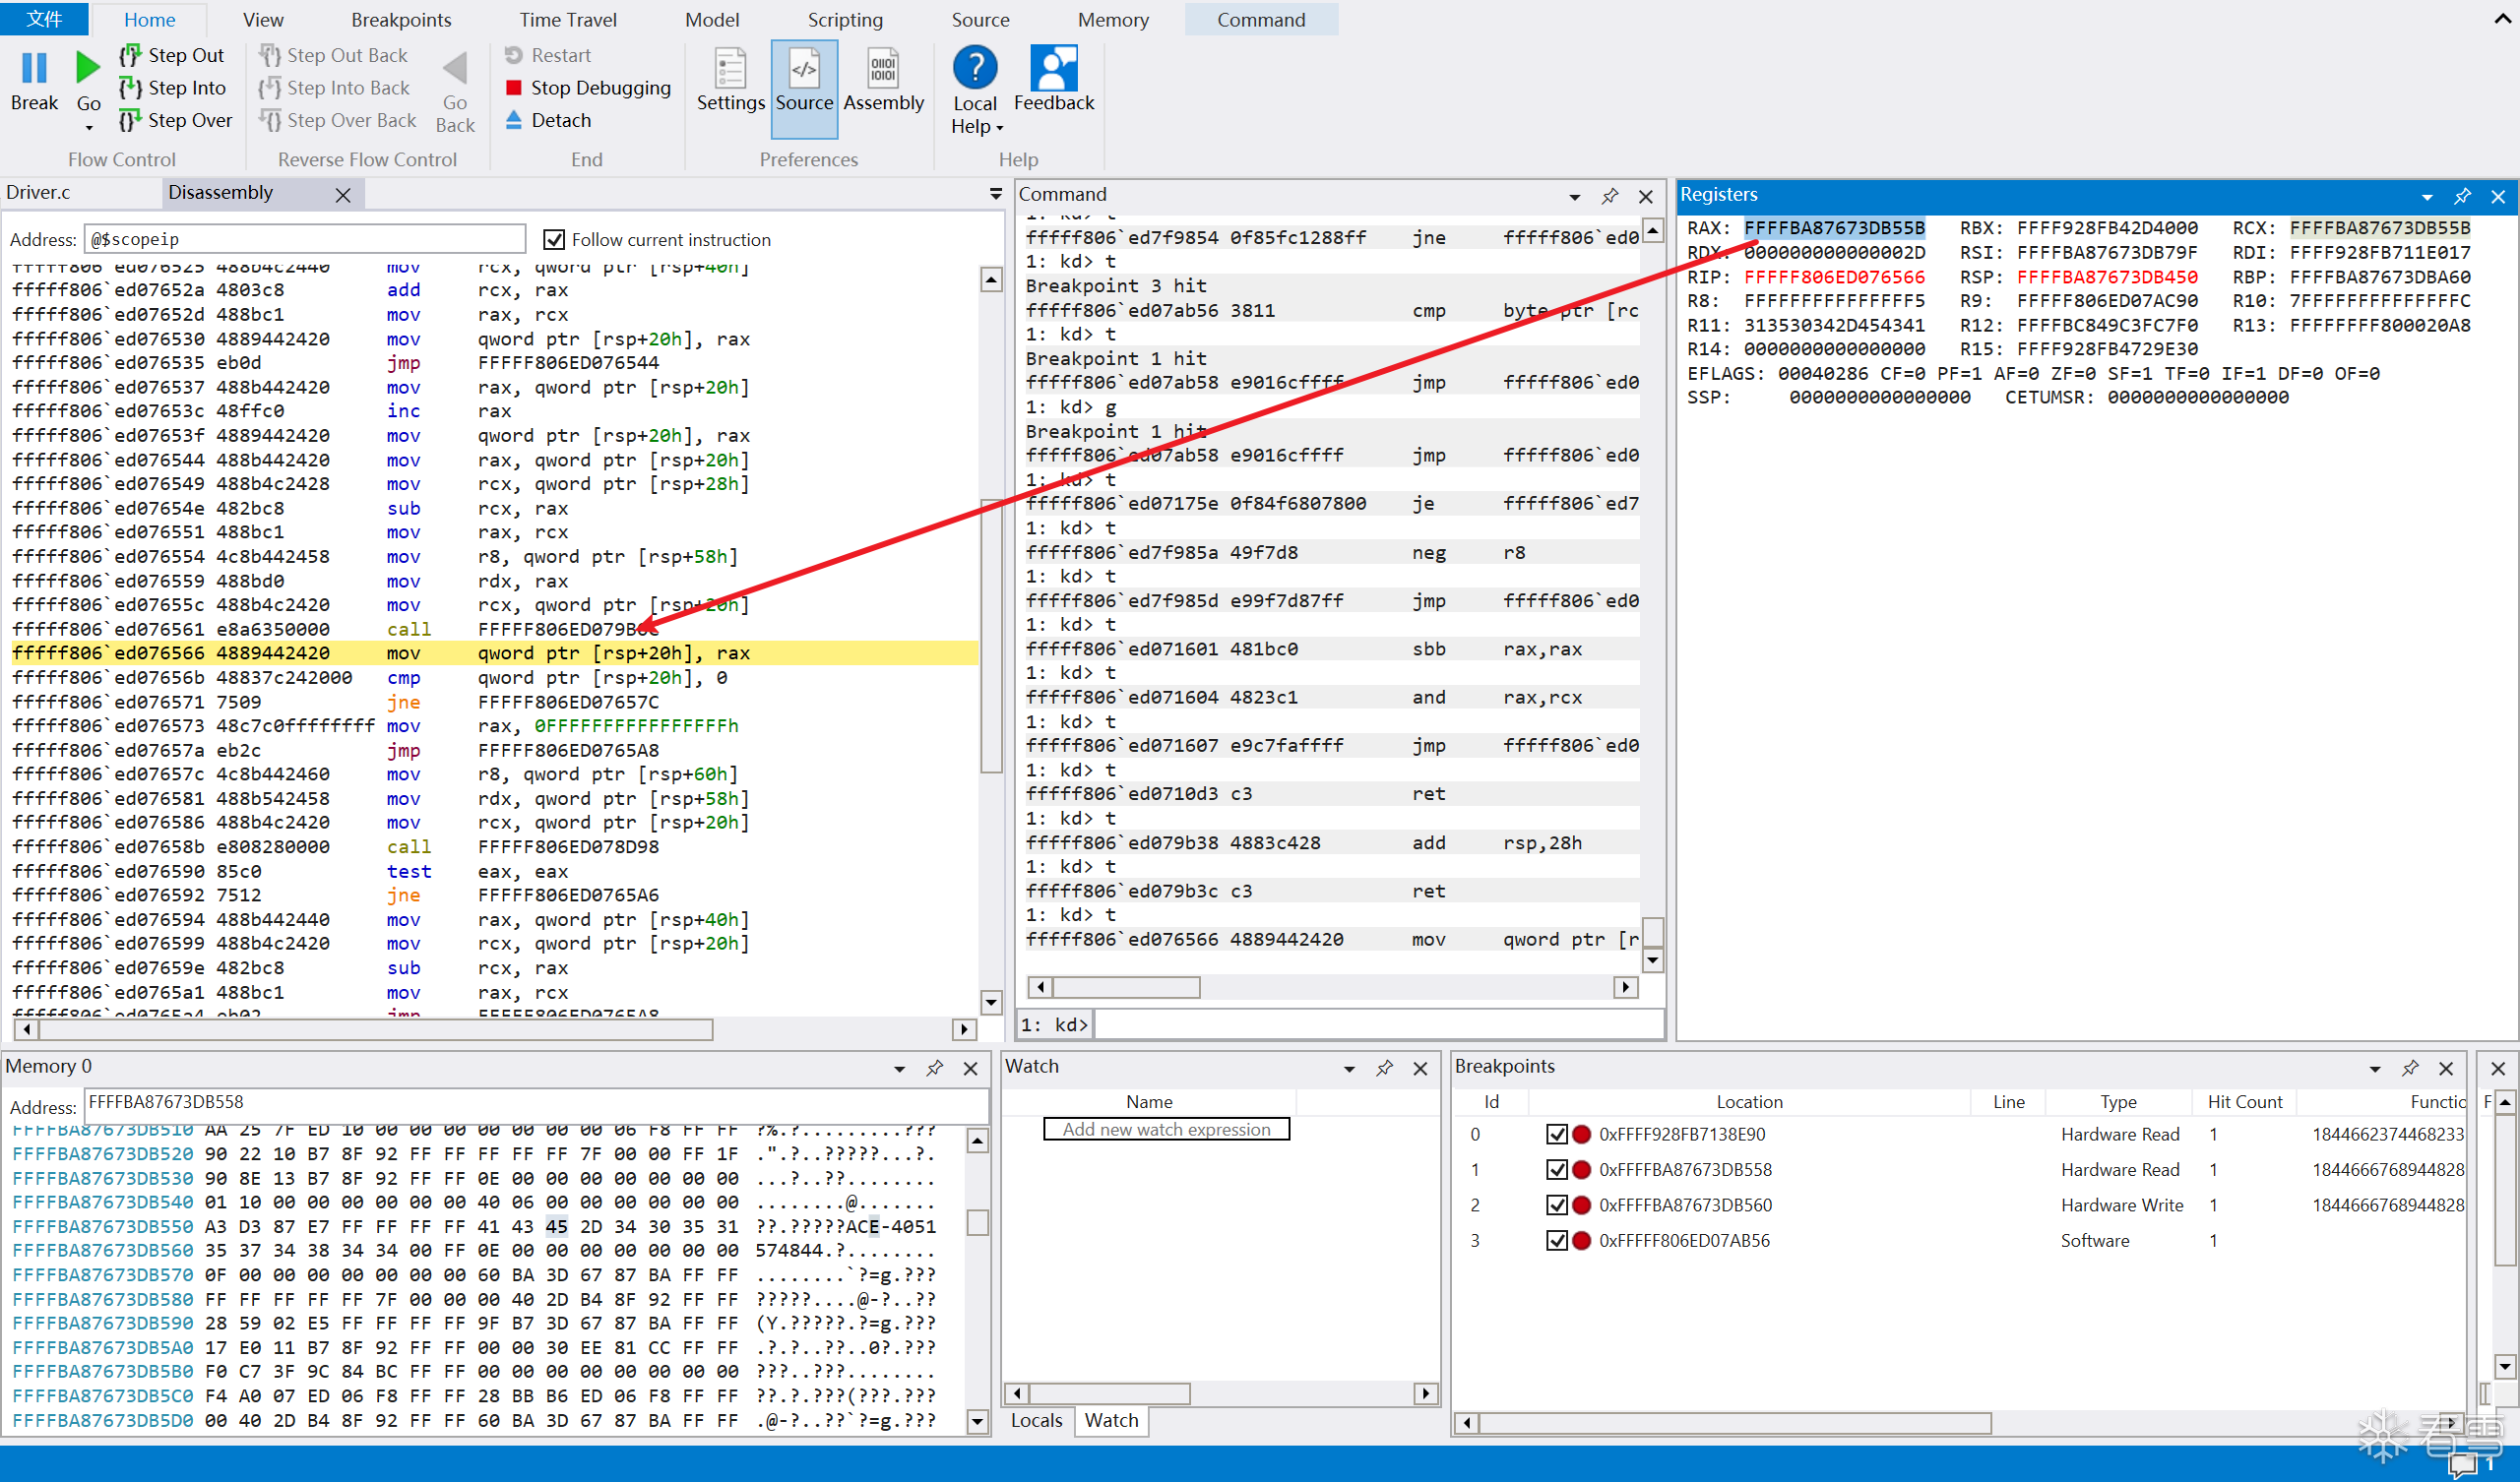The image size is (2520, 1482).
Task: Click the Step Over button
Action: pos(176,120)
